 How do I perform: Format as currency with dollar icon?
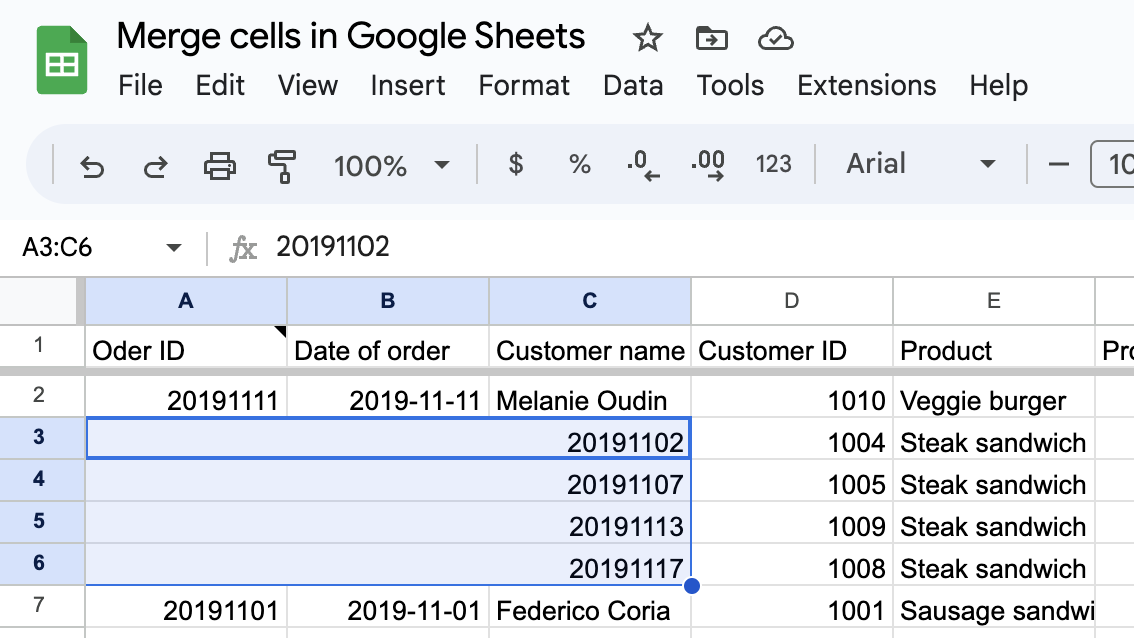pos(516,164)
